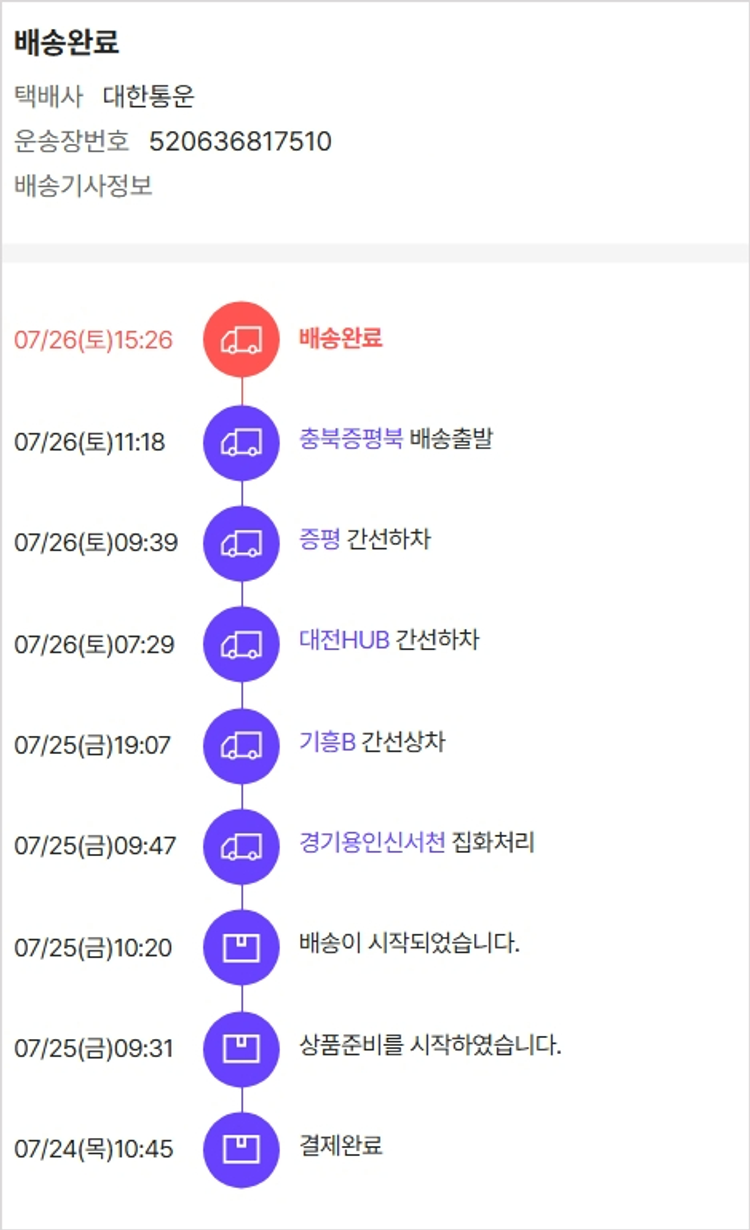Click the box icon for 배송이 시작되었습니다
750x1230 pixels.
[x=241, y=947]
